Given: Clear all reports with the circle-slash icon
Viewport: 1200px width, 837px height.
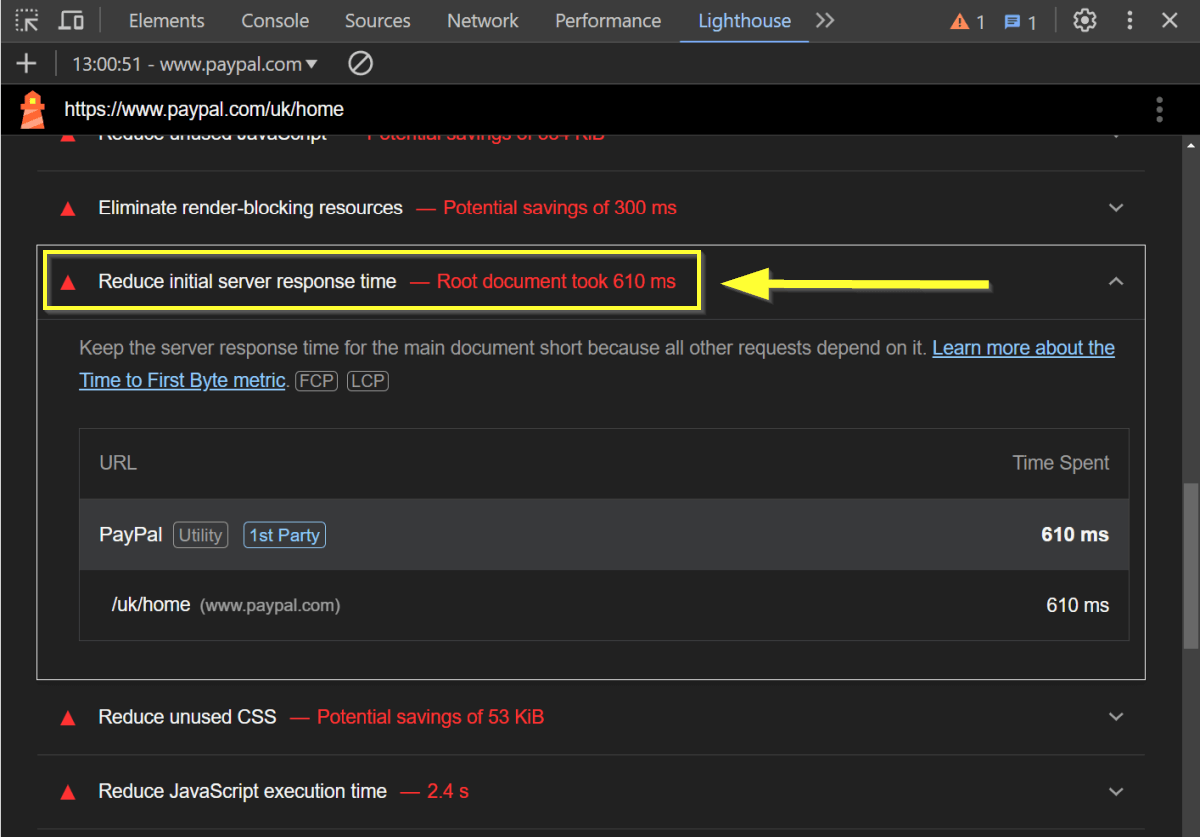Looking at the screenshot, I should pyautogui.click(x=360, y=64).
